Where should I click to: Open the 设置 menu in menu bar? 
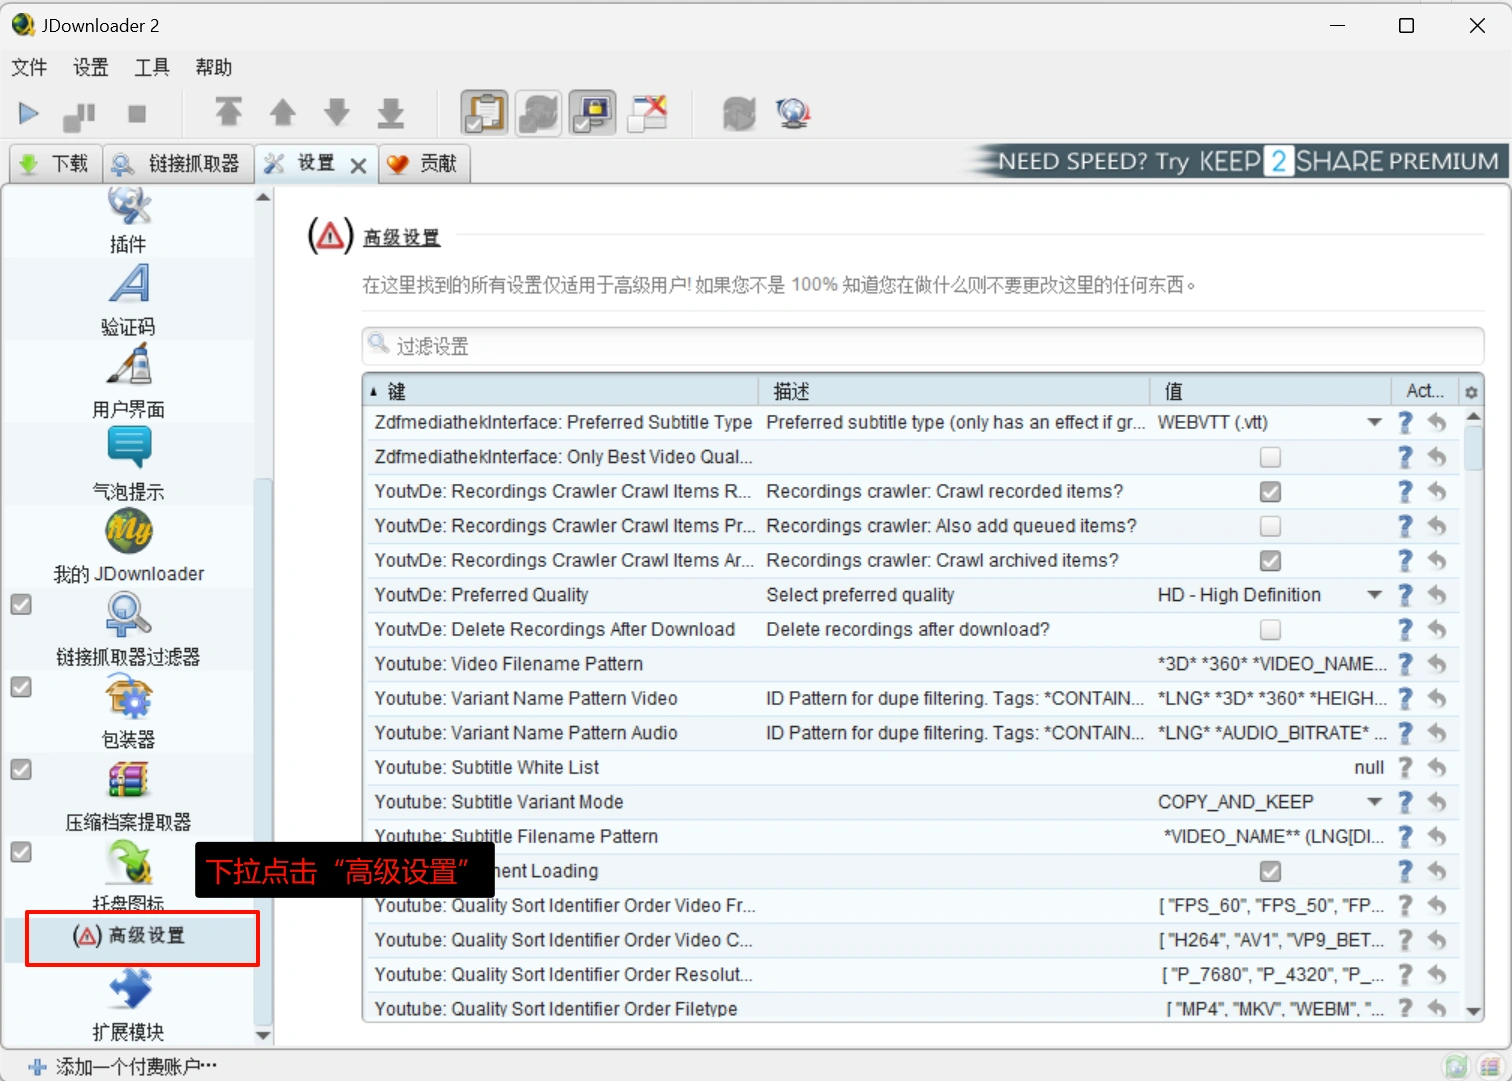pos(91,67)
